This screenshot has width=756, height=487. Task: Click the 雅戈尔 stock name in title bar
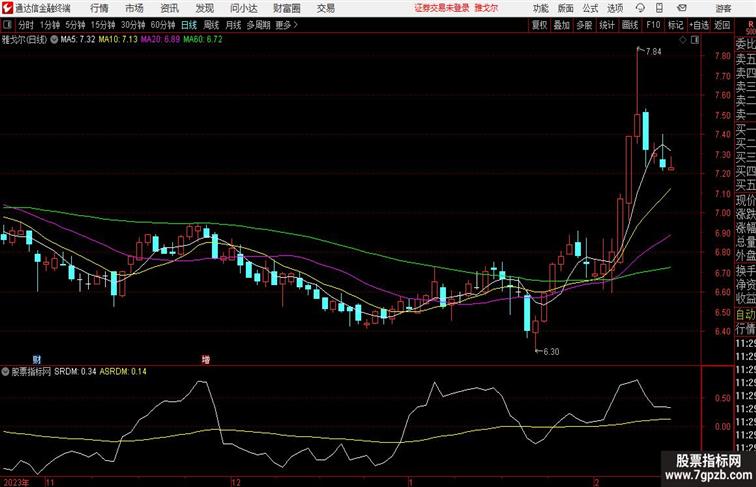point(486,8)
